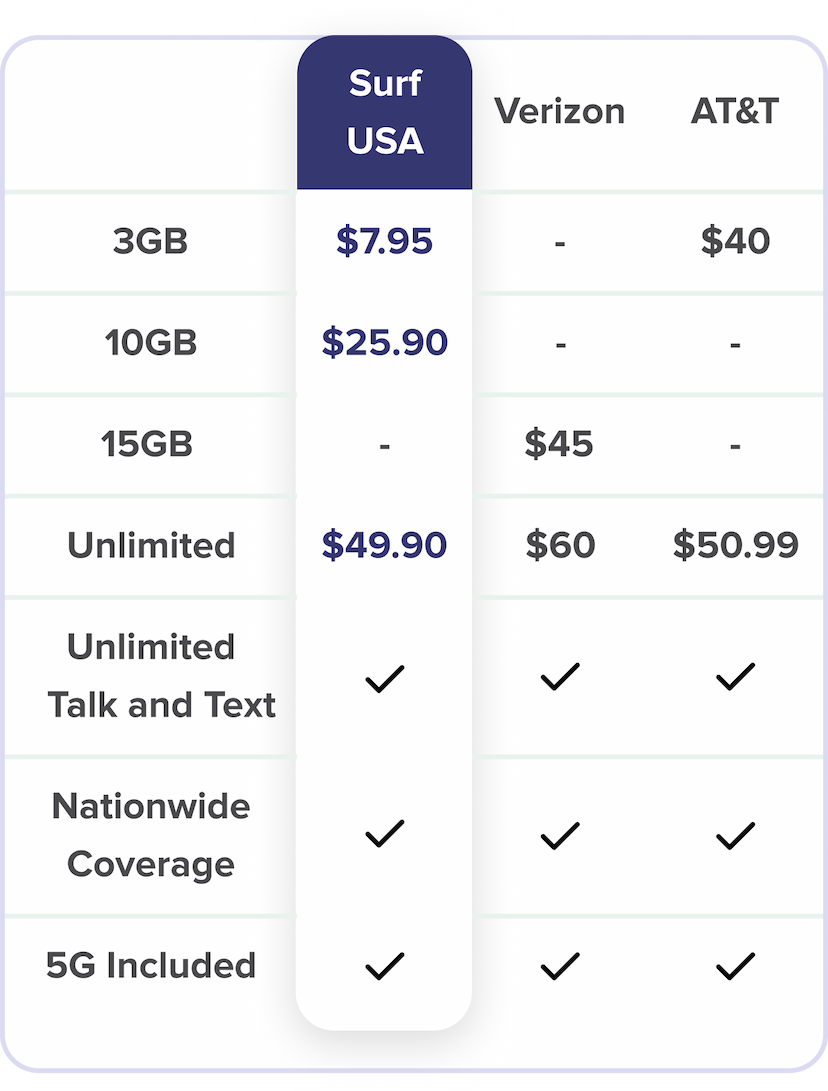
Task: Click Surf USA 5G Included checkmark
Action: pyautogui.click(x=384, y=966)
